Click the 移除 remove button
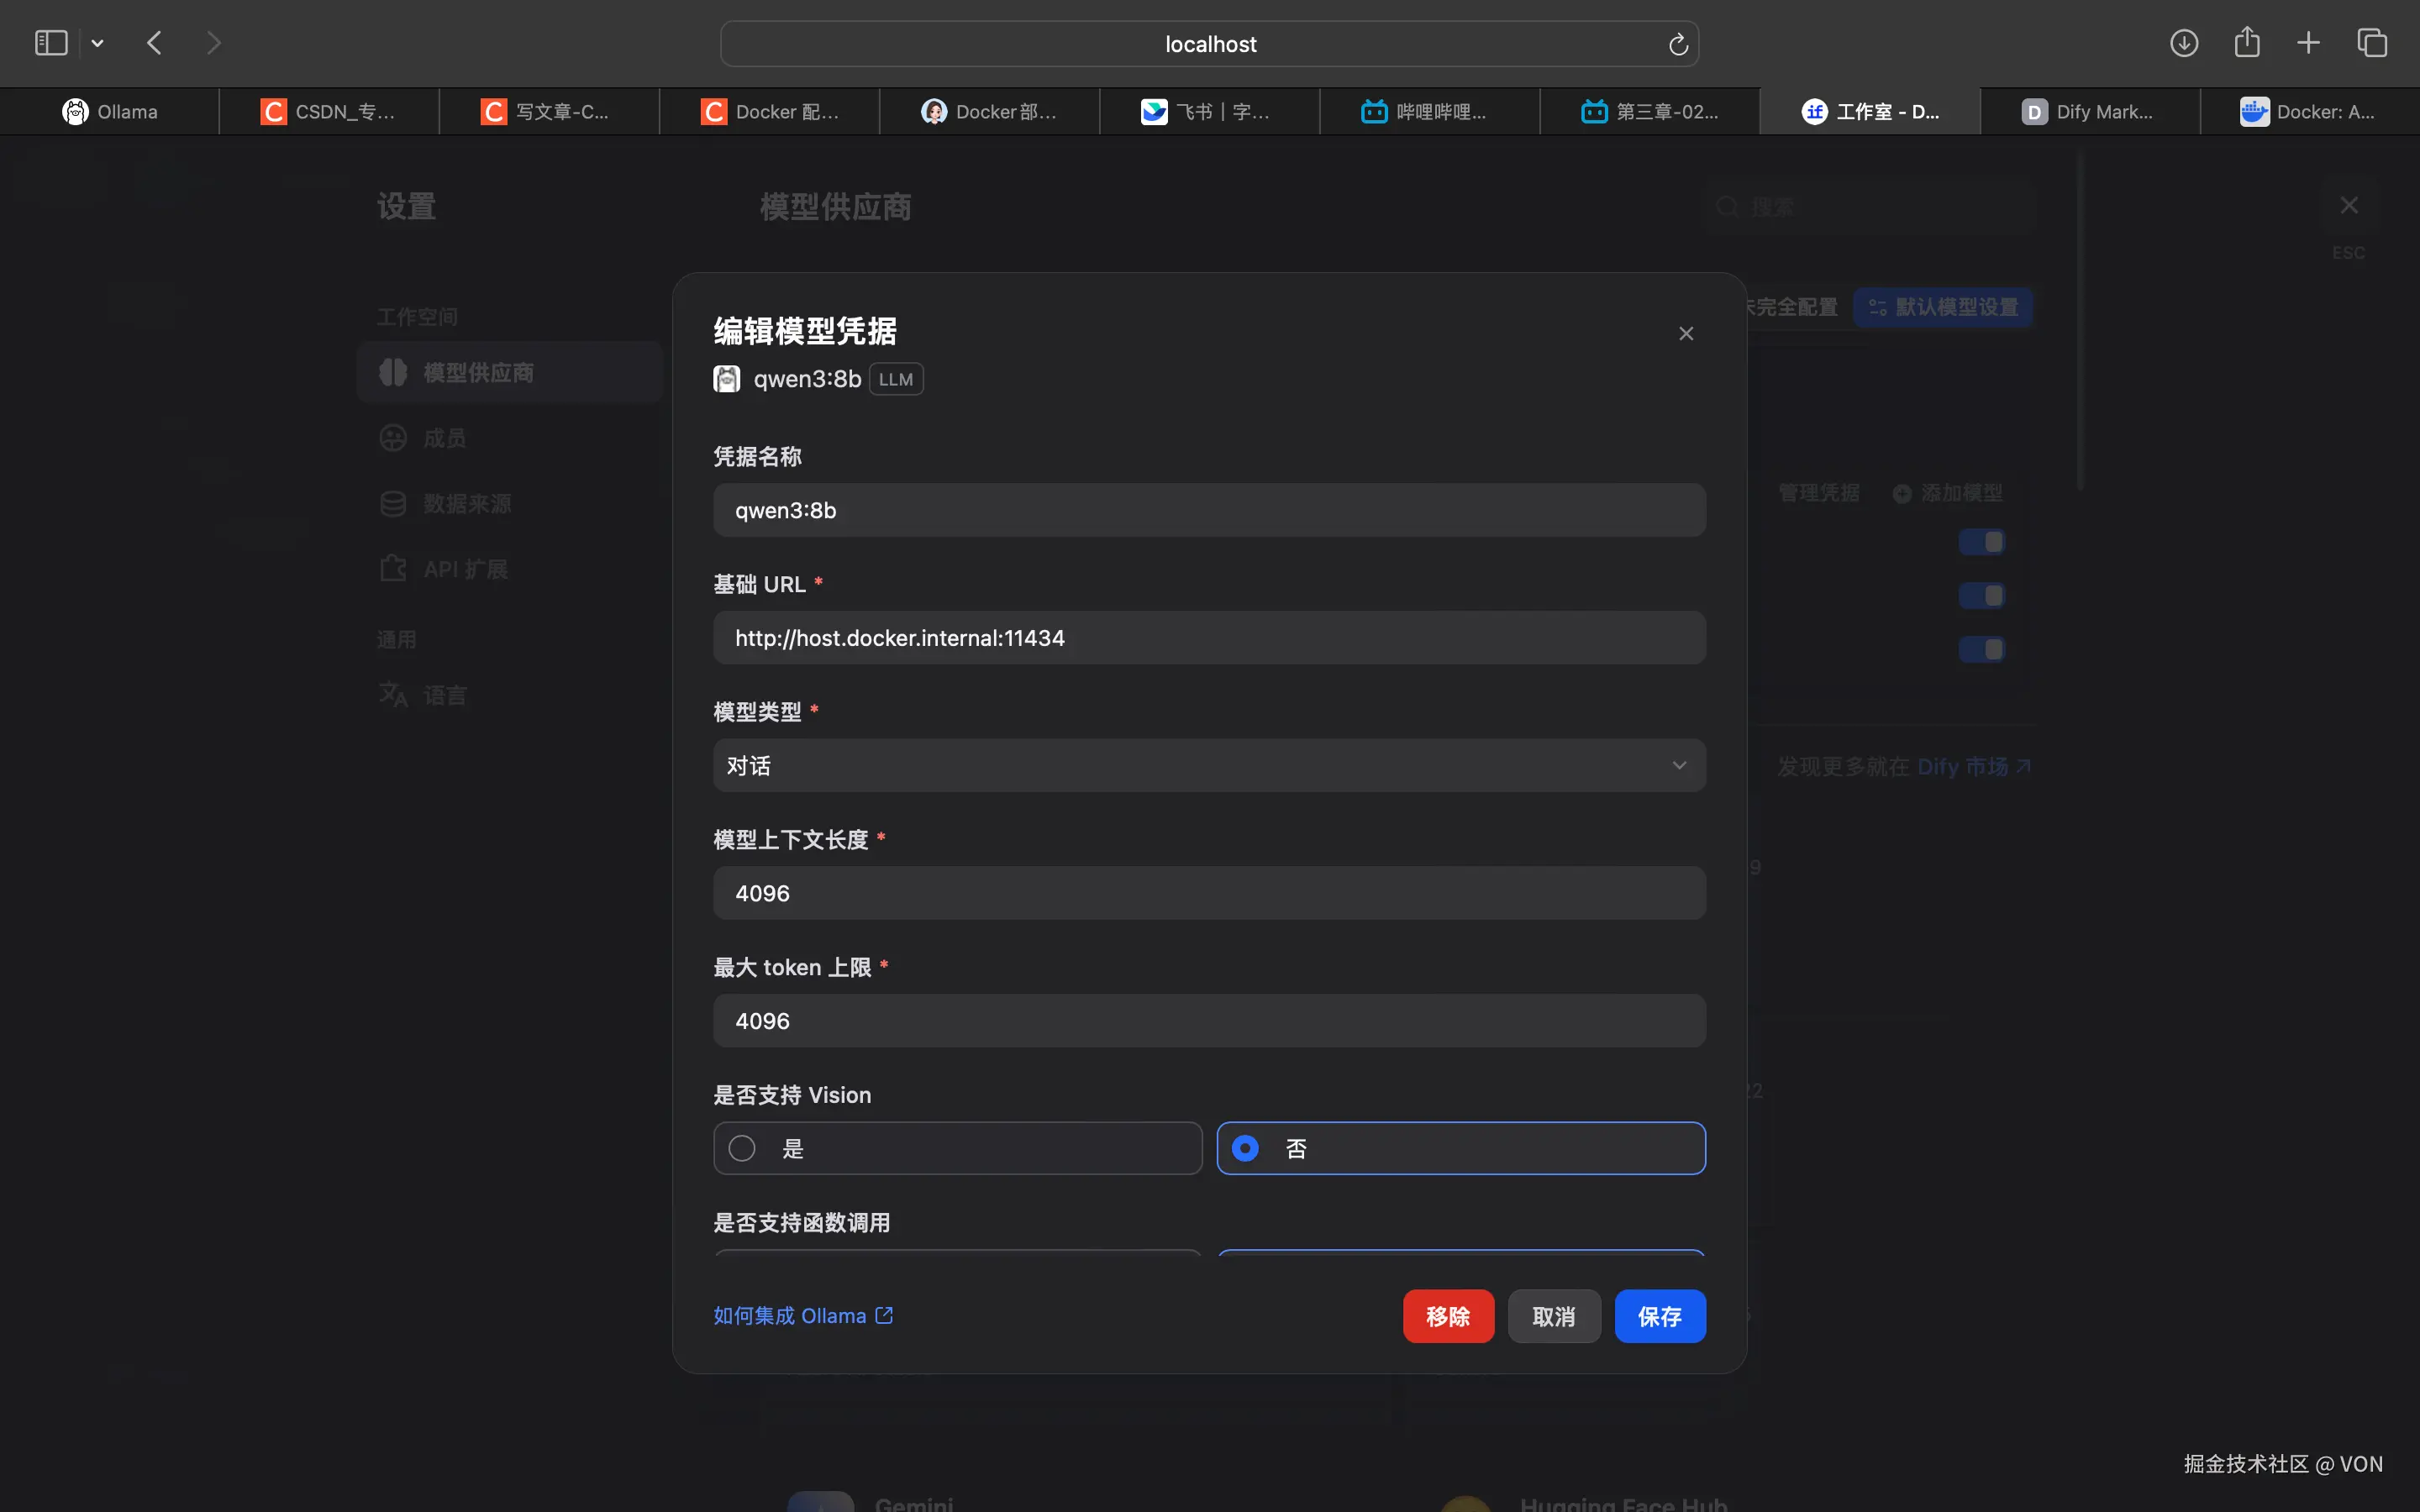The width and height of the screenshot is (2420, 1512). coord(1447,1316)
